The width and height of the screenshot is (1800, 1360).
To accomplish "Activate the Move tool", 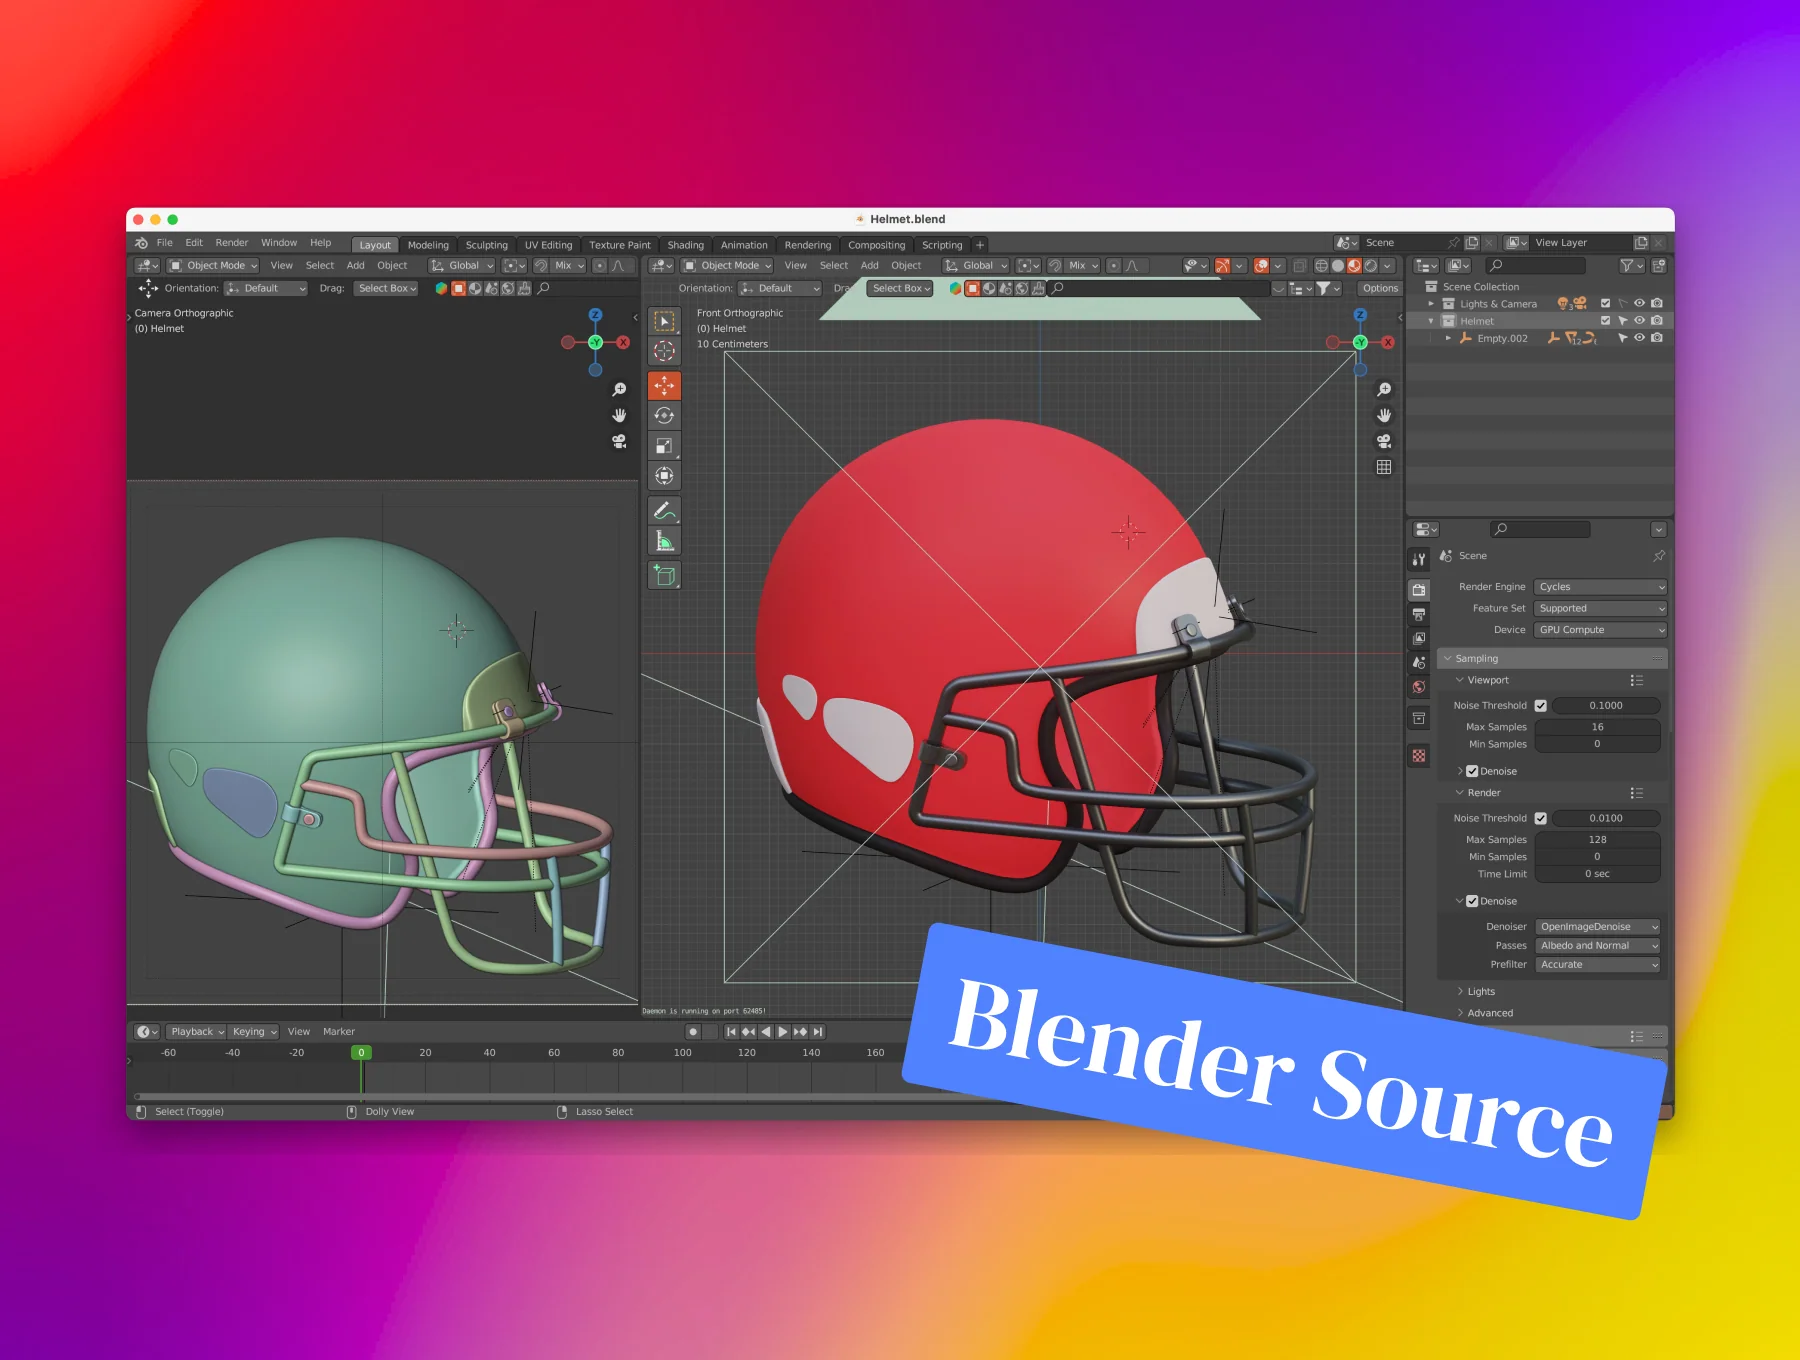I will 664,385.
